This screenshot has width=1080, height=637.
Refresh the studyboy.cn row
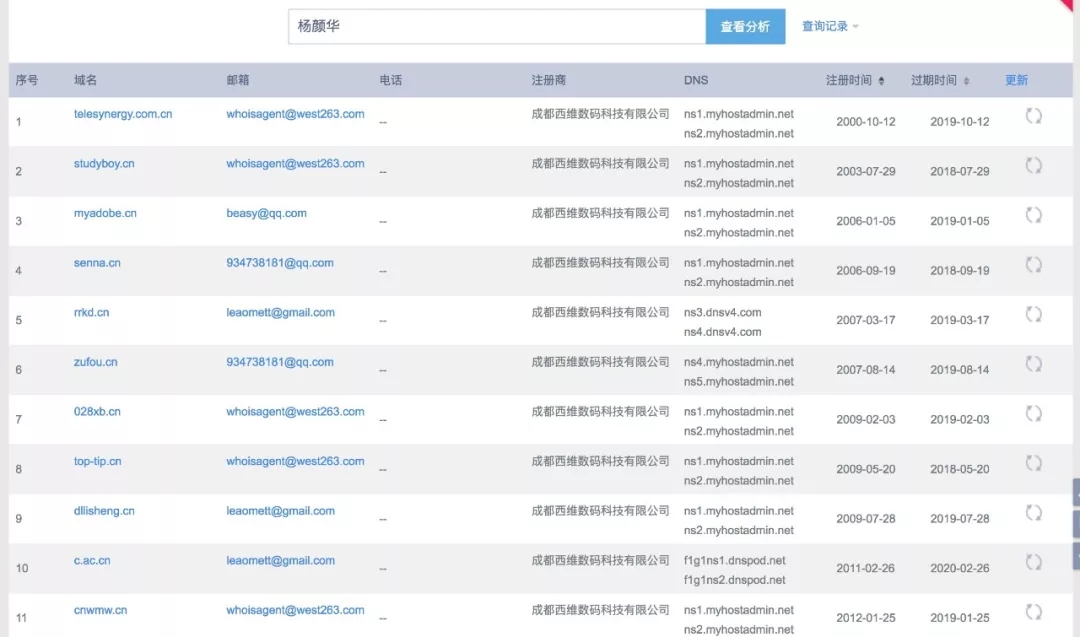pyautogui.click(x=1033, y=166)
